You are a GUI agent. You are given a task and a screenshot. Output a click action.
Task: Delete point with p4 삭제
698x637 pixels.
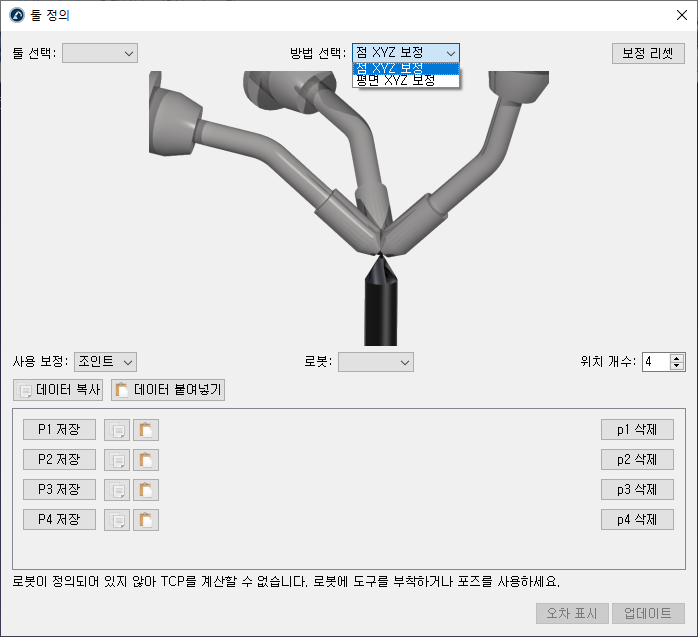point(637,519)
